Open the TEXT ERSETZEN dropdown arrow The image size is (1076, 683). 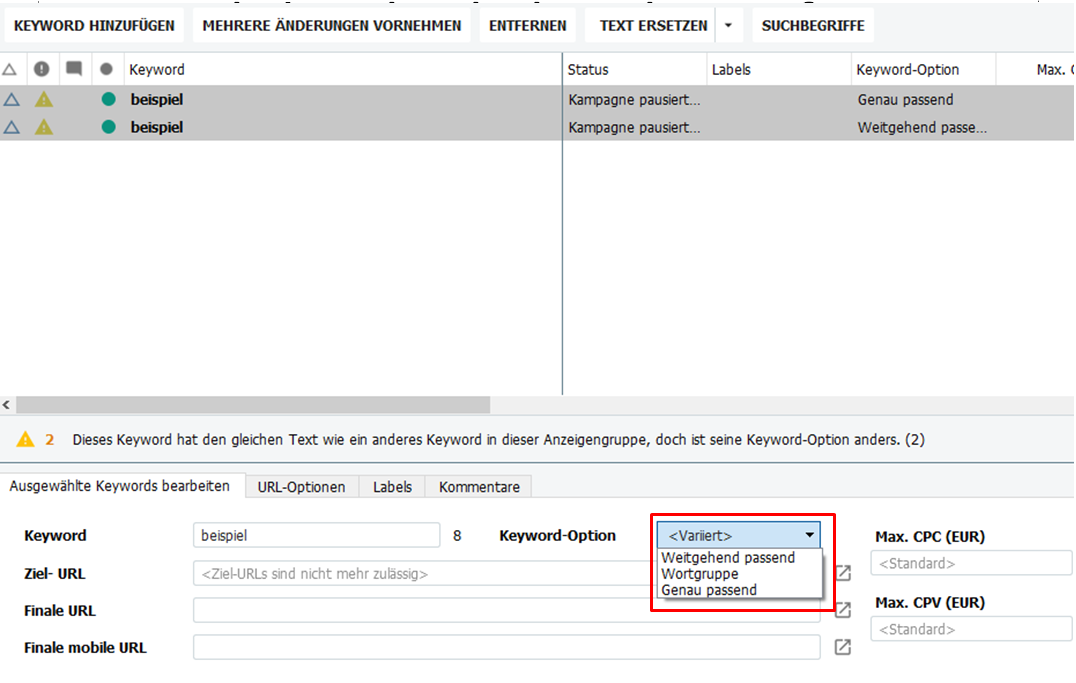[x=727, y=24]
